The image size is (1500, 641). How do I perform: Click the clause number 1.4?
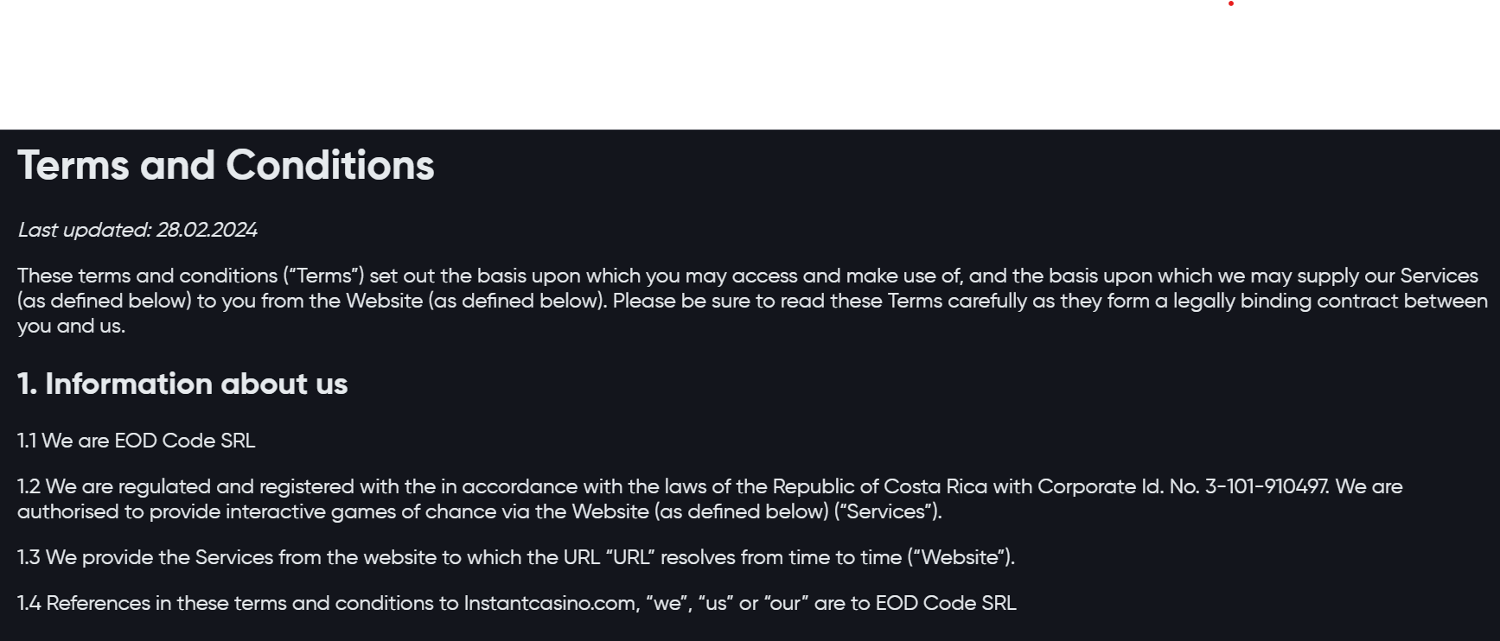click(x=29, y=604)
